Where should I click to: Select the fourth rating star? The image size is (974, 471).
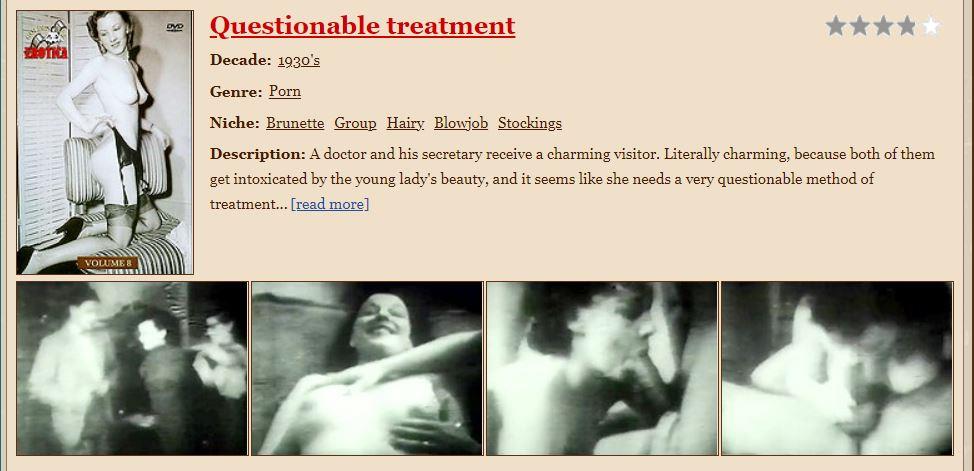tap(907, 26)
